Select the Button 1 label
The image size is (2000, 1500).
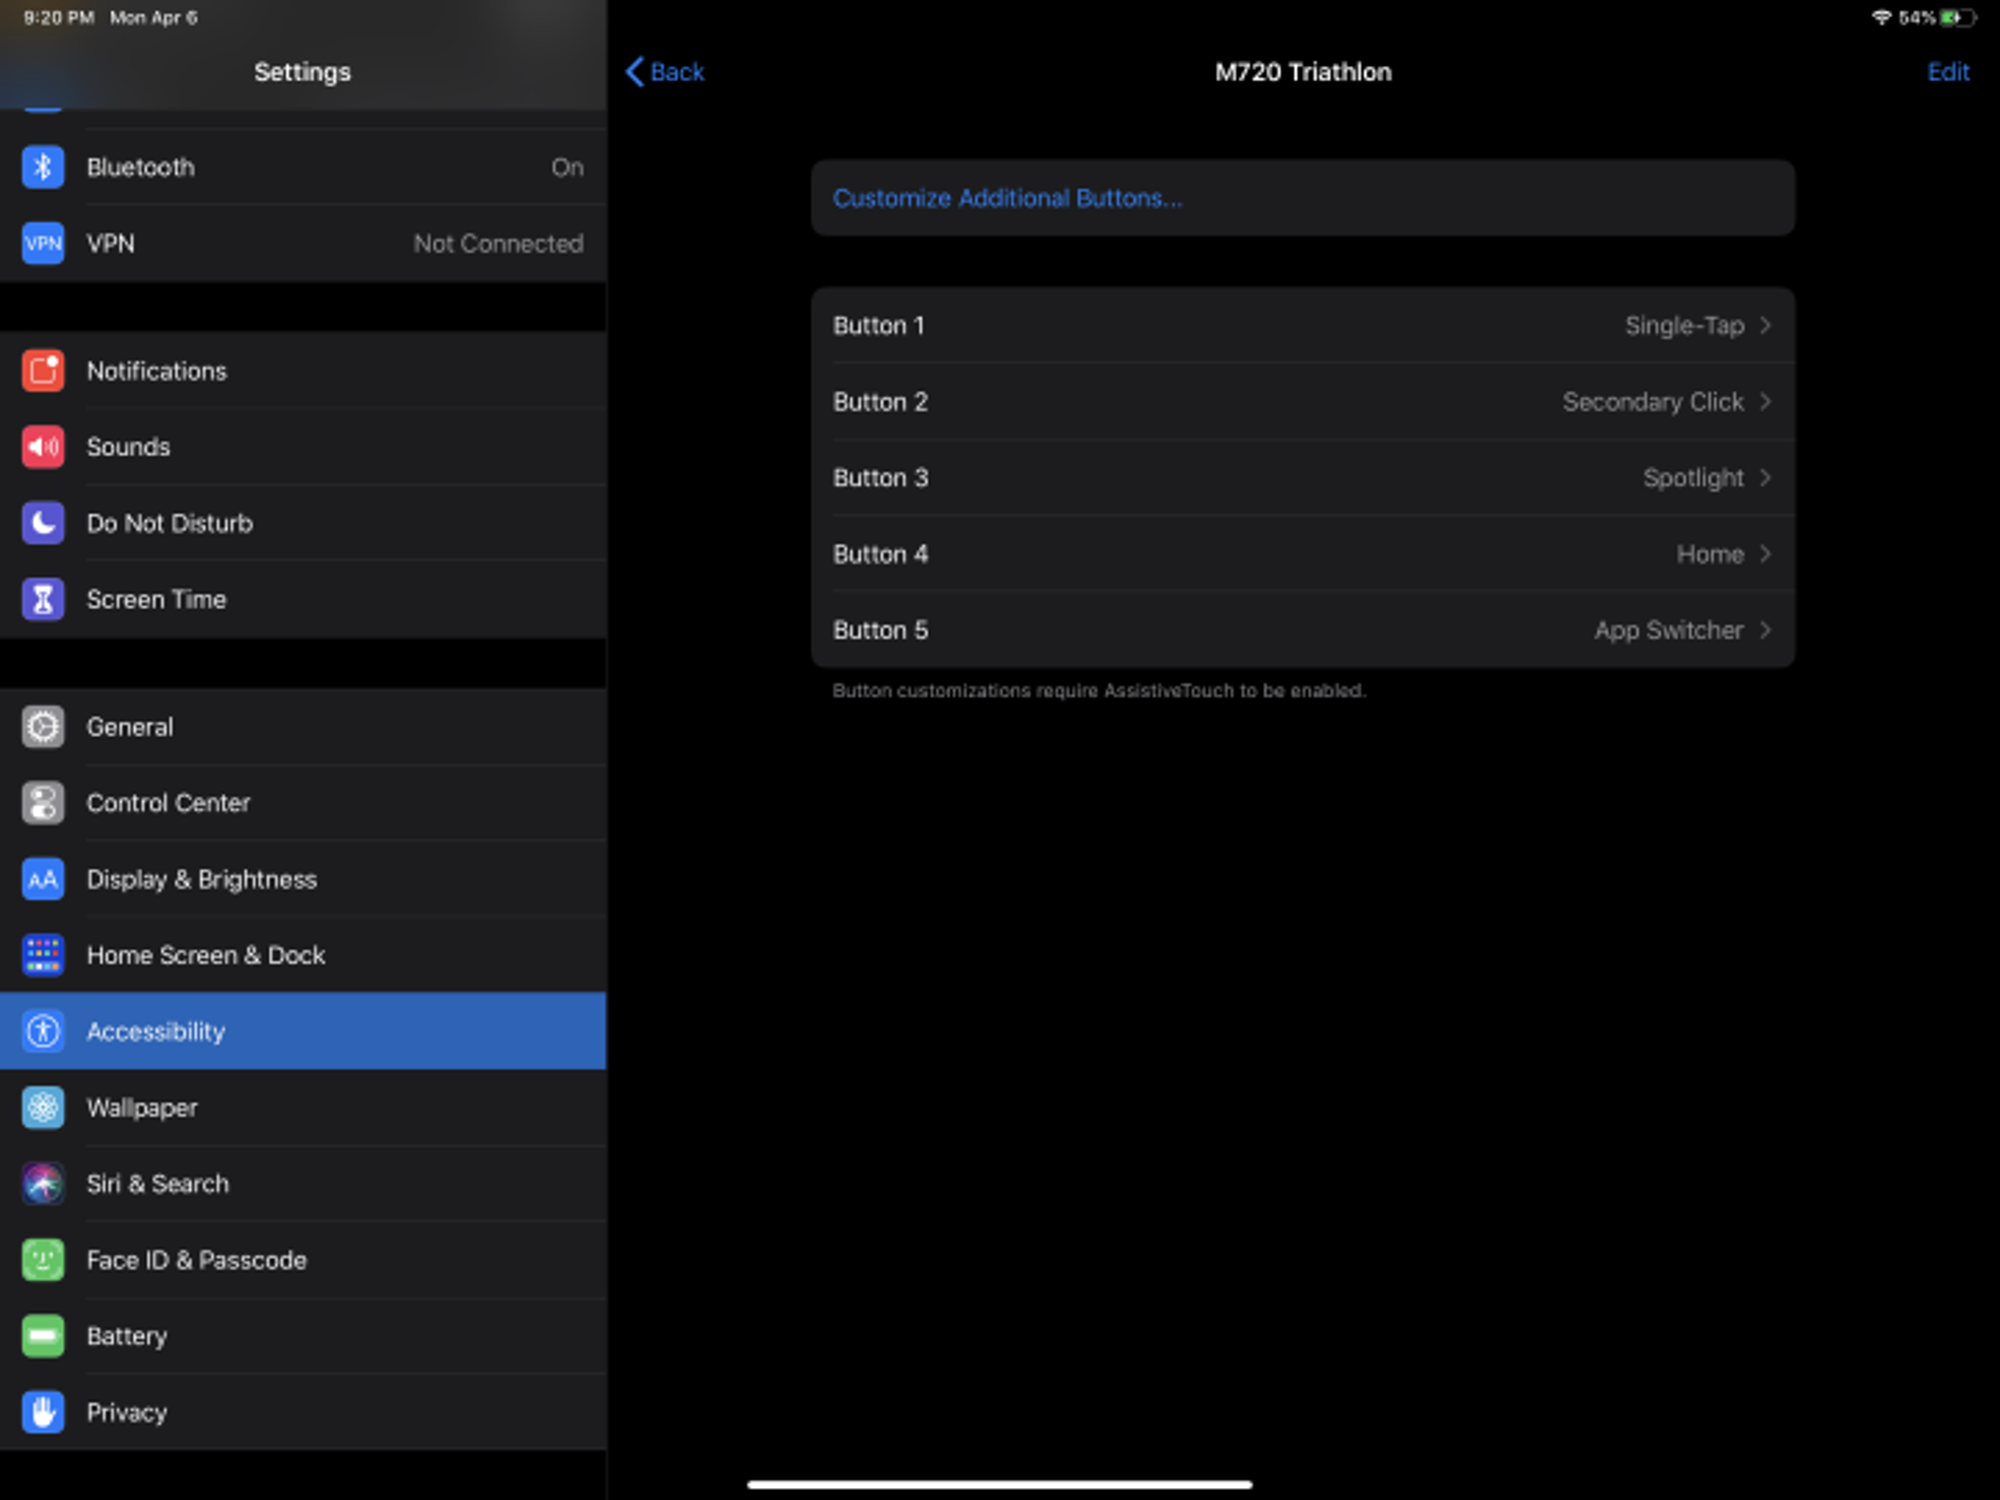pos(879,325)
